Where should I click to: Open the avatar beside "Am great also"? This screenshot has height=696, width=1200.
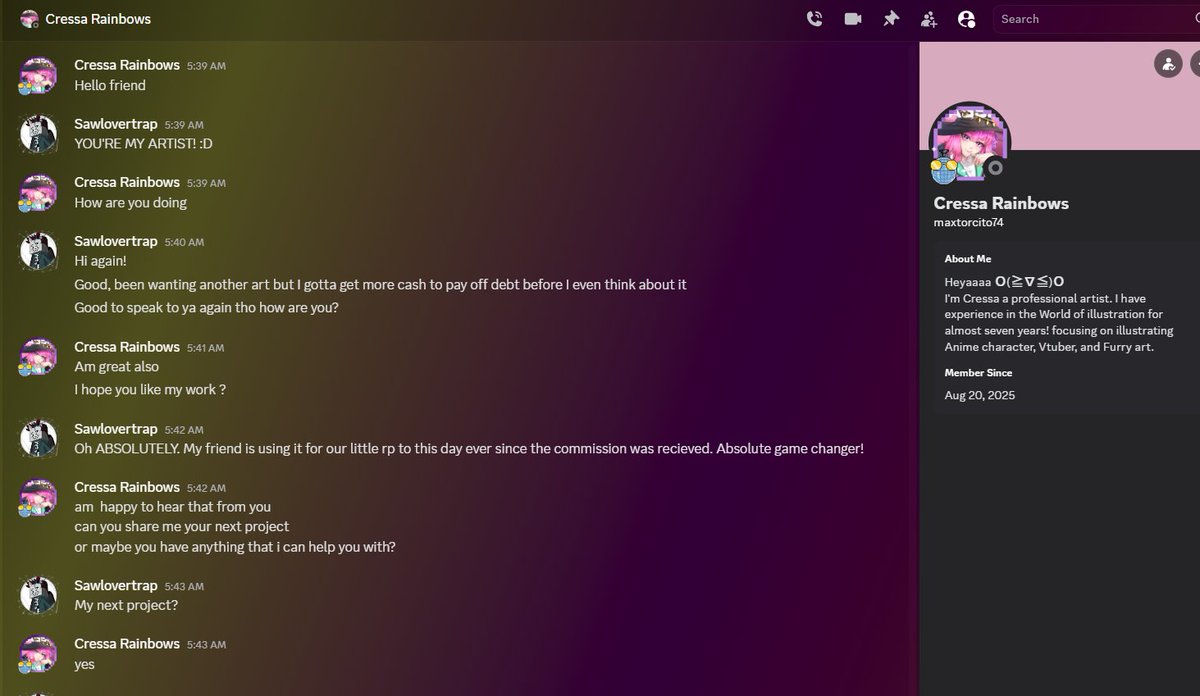click(38, 357)
